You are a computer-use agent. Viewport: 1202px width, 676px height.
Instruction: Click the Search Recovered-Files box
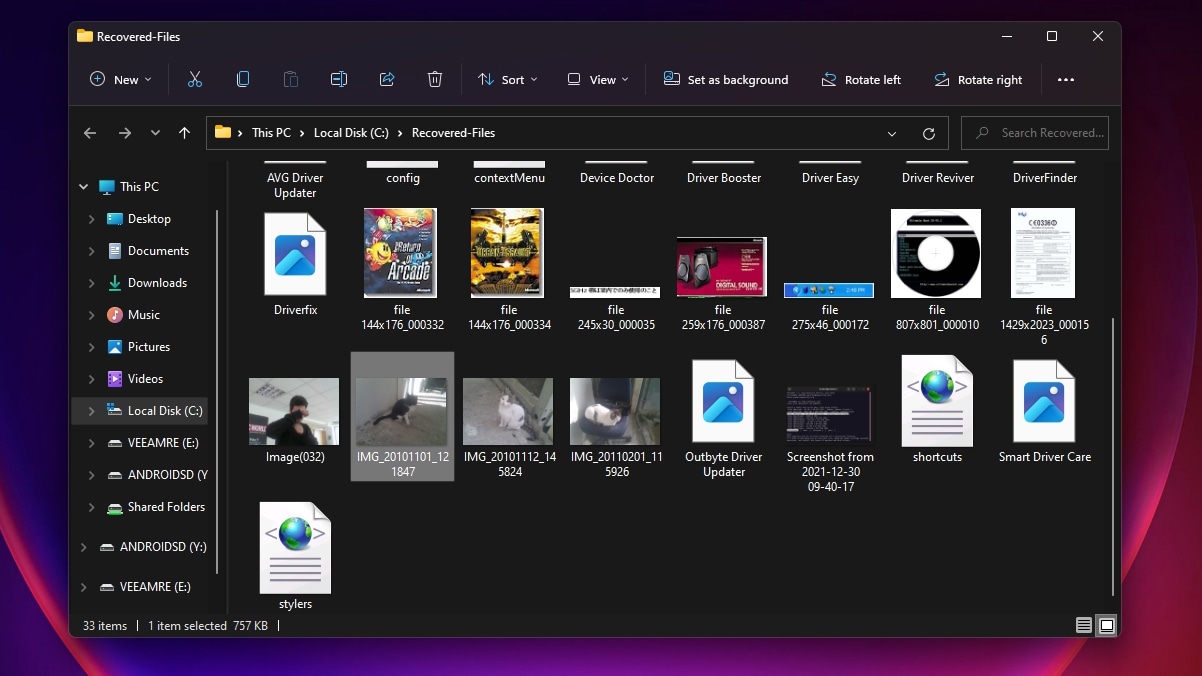point(1035,133)
